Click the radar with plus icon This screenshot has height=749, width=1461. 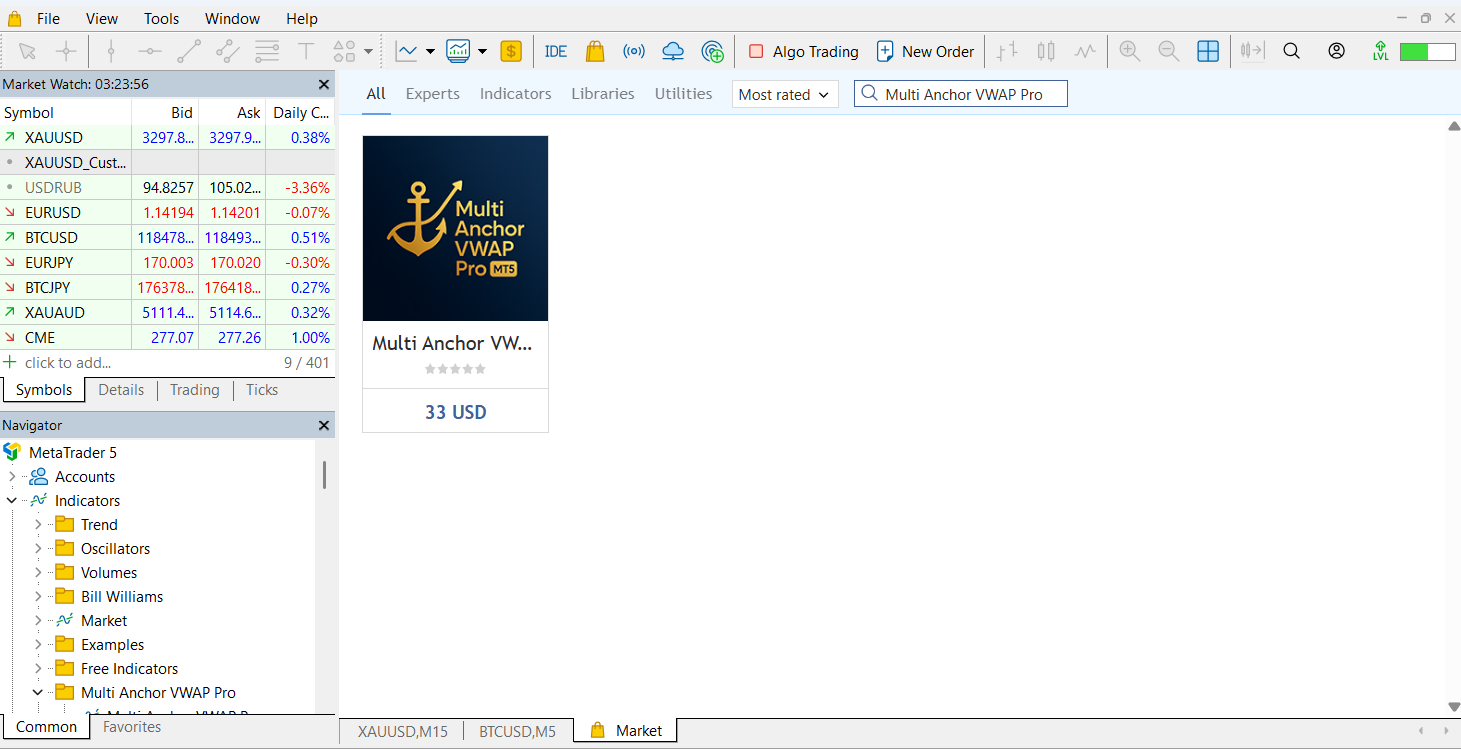pyautogui.click(x=713, y=51)
